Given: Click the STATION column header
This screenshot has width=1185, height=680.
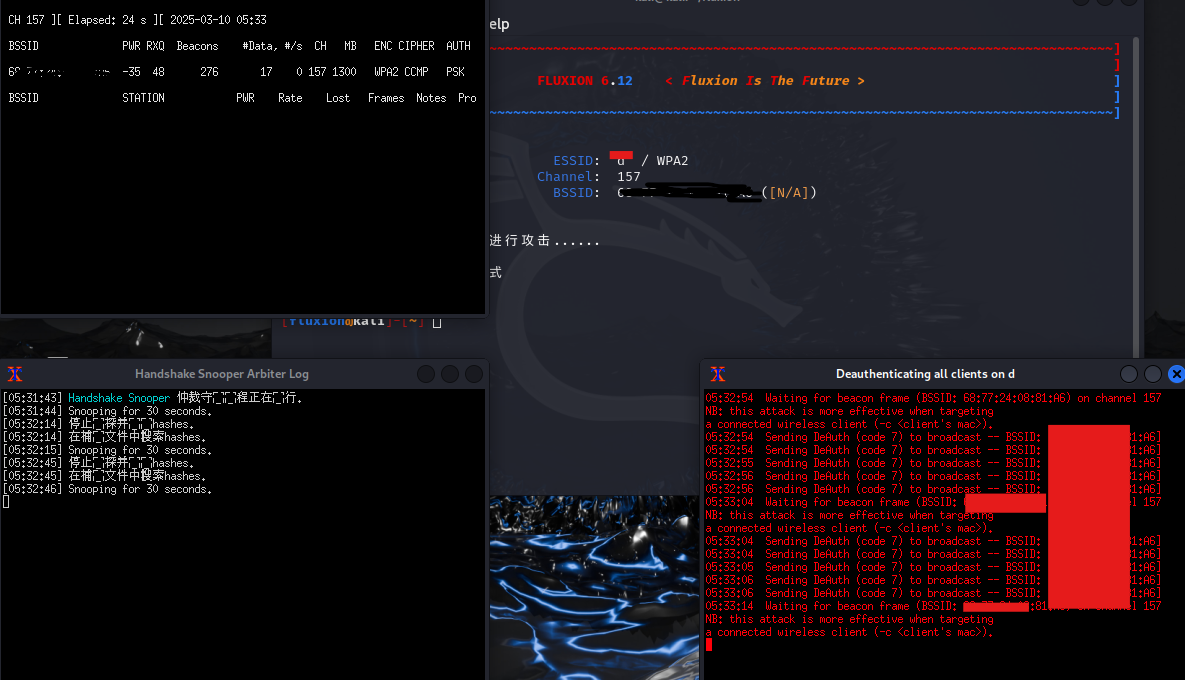Looking at the screenshot, I should (144, 98).
